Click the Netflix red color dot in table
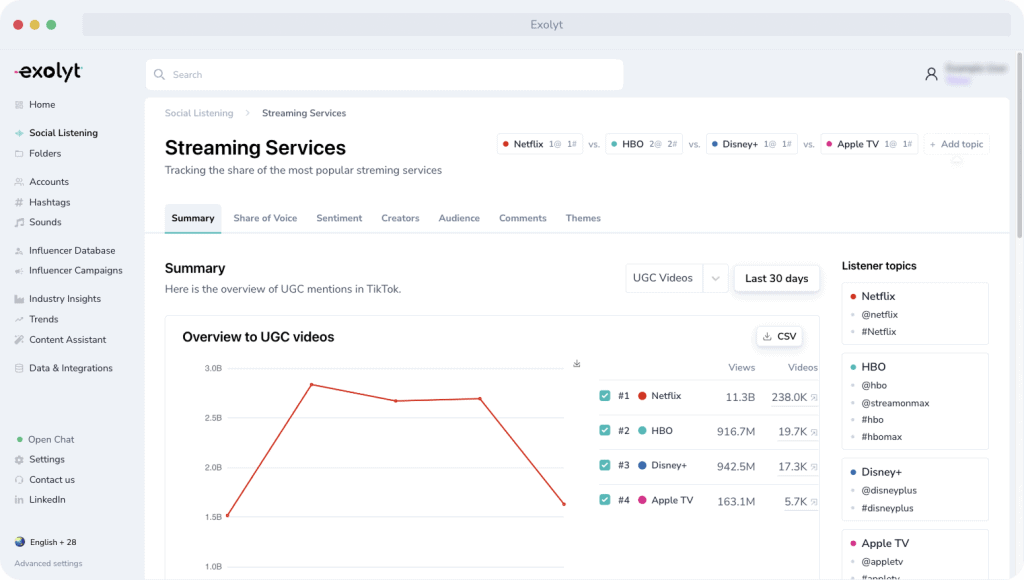 [642, 396]
